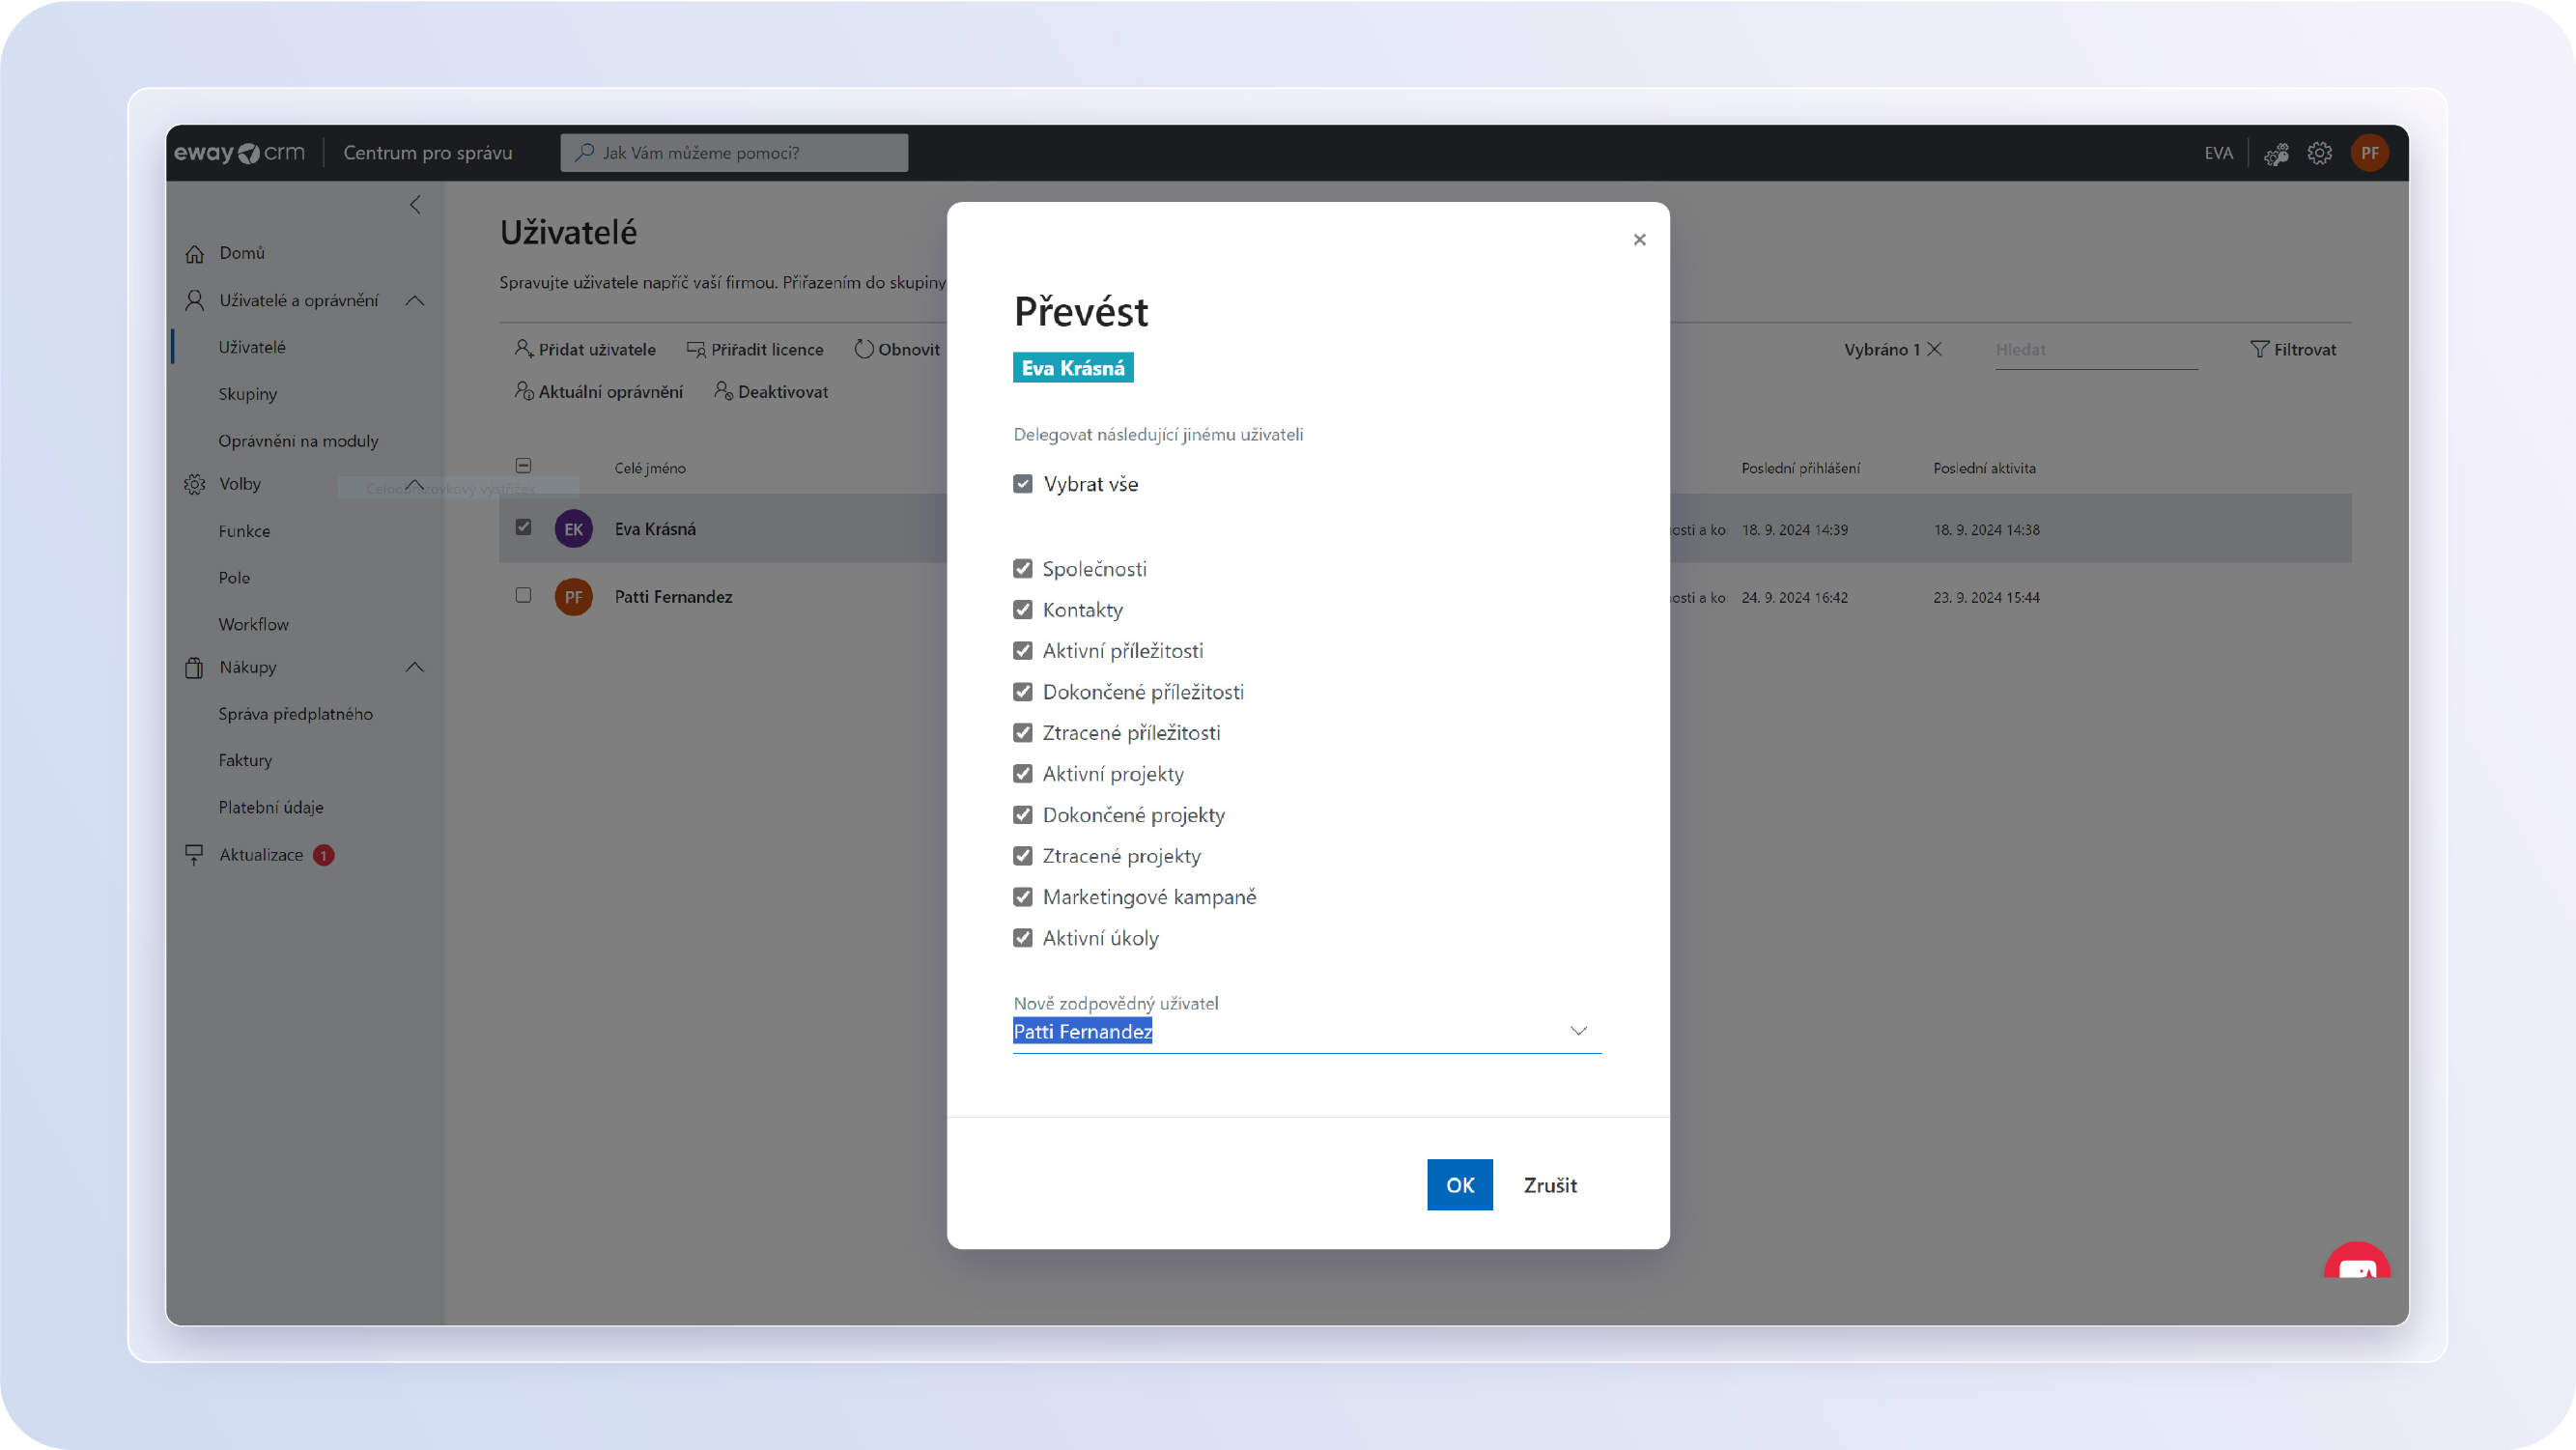Click the Domů home icon

click(196, 251)
